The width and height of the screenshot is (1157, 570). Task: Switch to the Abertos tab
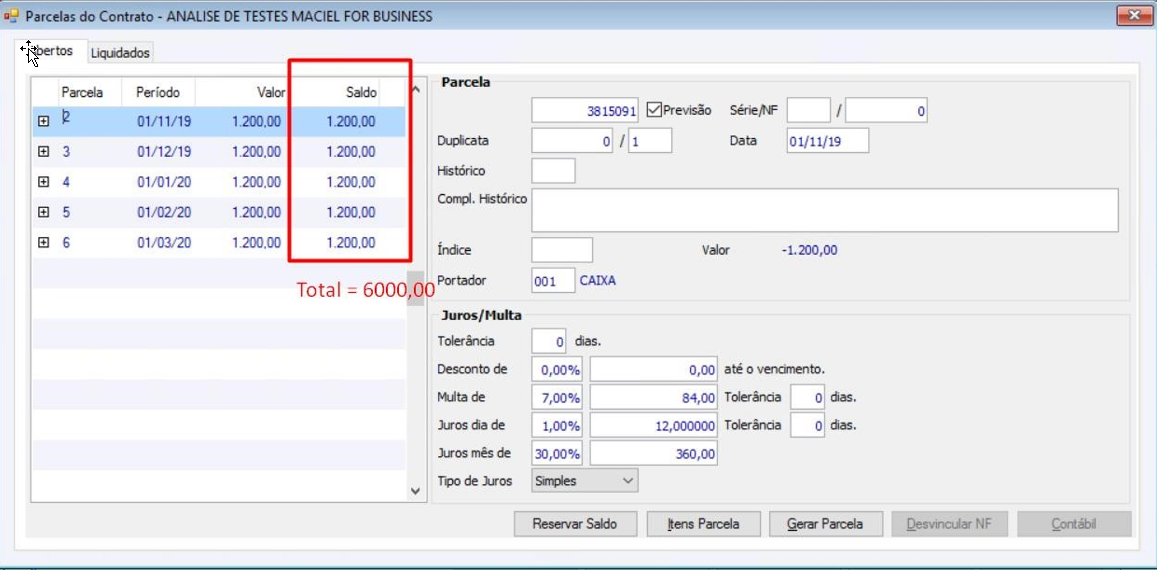pos(52,51)
